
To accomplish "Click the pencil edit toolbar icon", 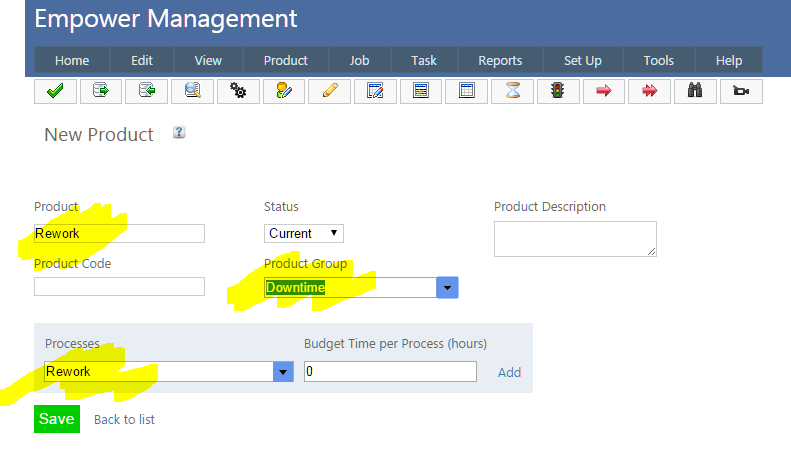I will (329, 91).
